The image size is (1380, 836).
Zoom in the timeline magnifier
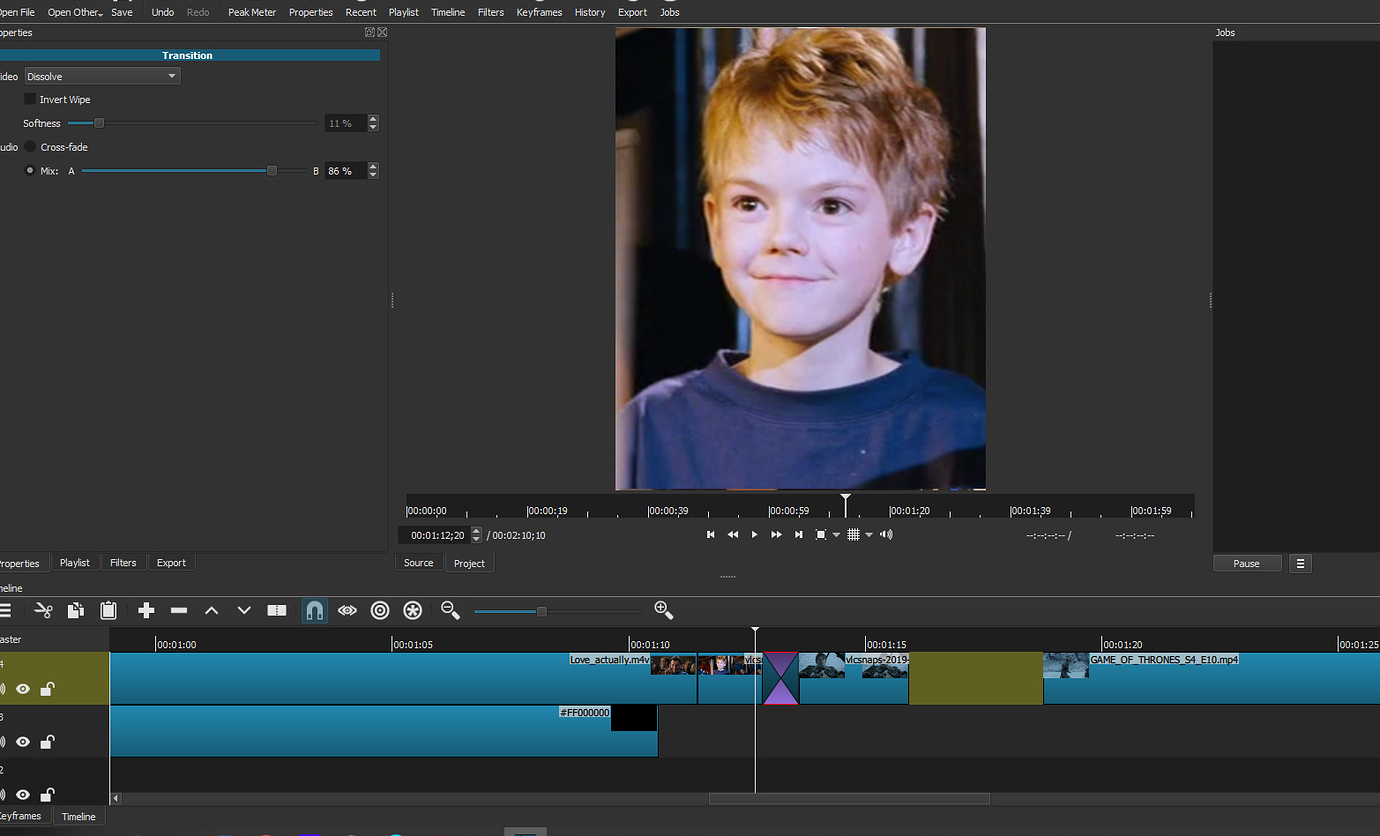[x=663, y=610]
